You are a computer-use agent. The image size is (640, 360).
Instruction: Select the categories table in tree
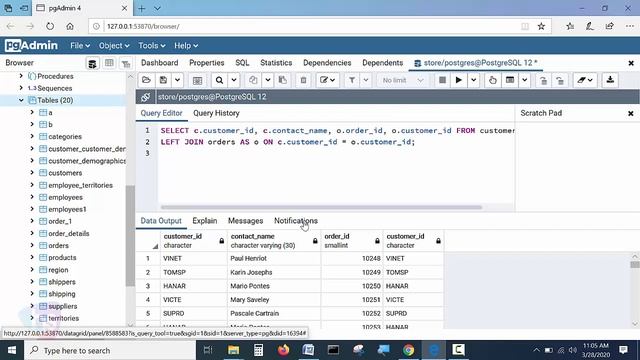(x=65, y=137)
